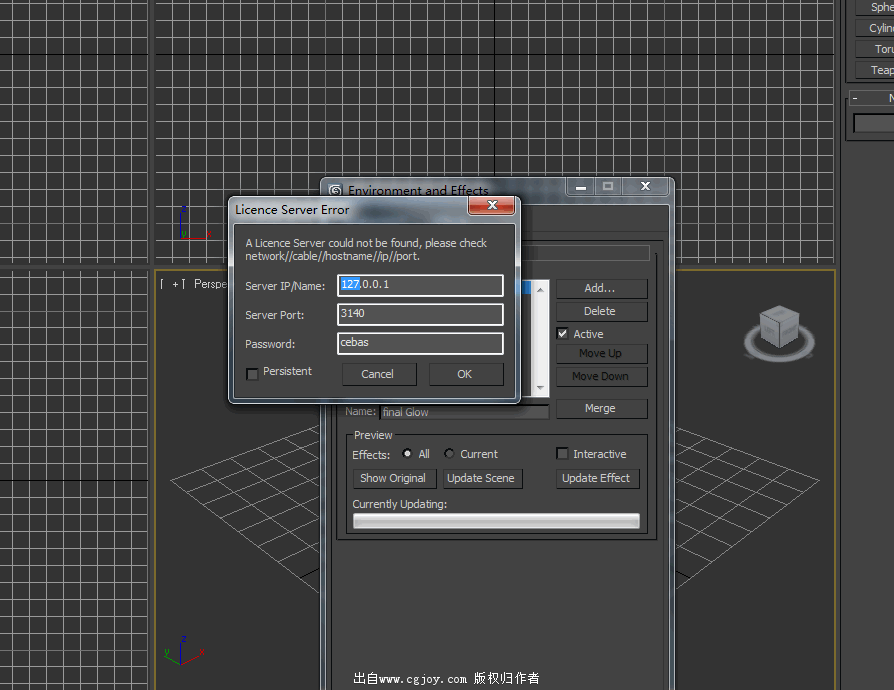Close the Environment and Effects window

point(645,186)
